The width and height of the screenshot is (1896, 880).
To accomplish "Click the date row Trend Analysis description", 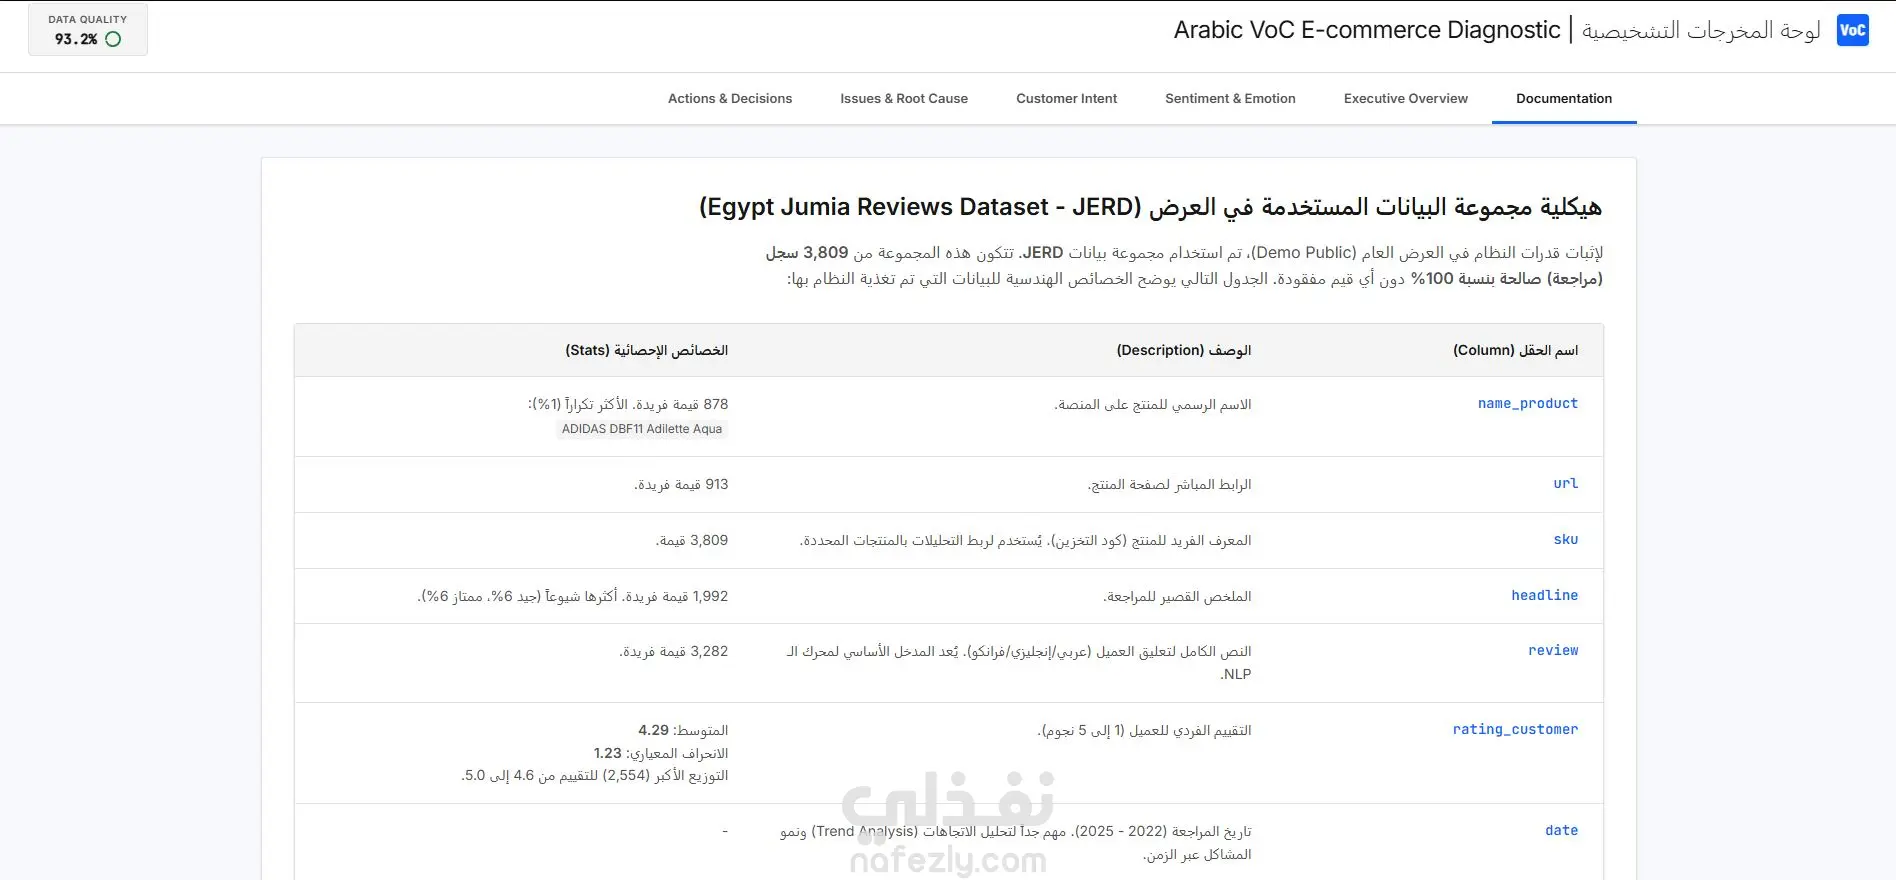I will 1016,843.
